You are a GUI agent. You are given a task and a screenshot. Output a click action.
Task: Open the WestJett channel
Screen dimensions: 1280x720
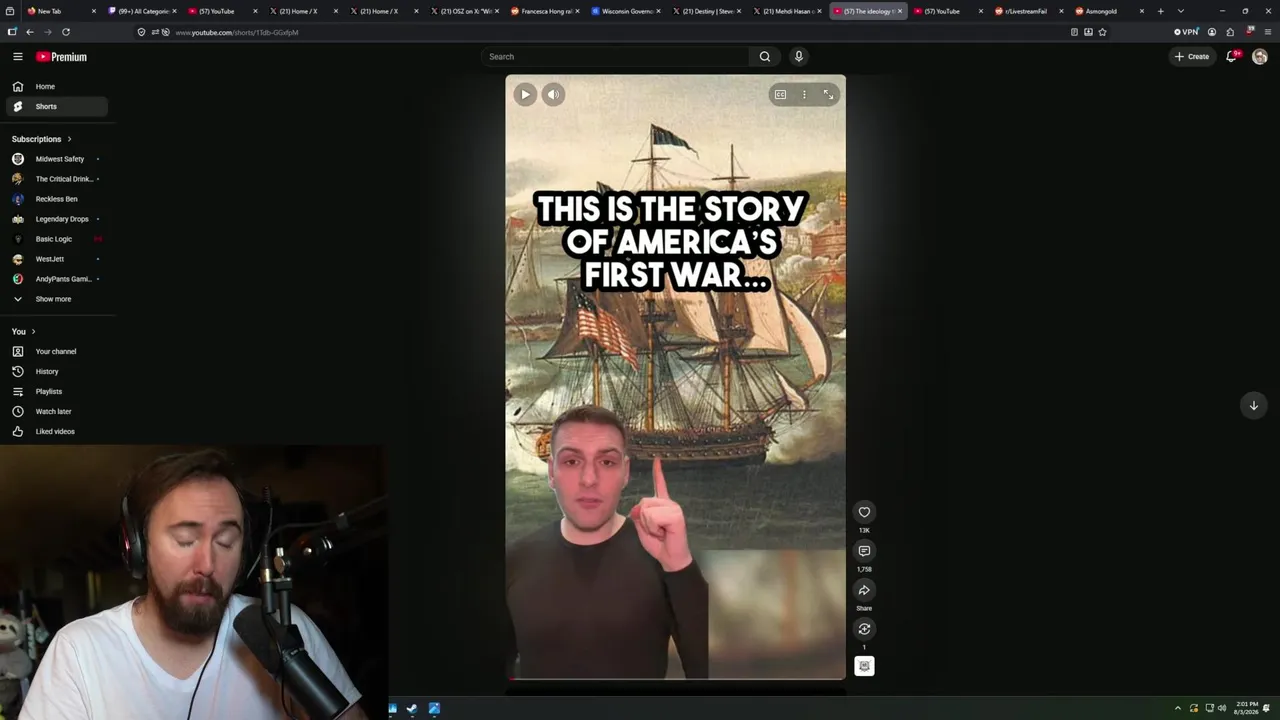(56, 259)
